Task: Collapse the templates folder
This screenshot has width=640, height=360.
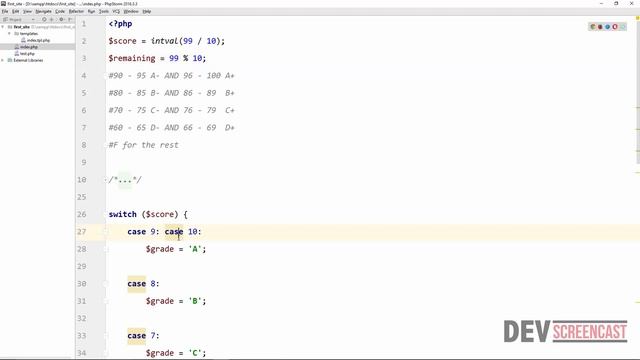Action: (x=10, y=33)
